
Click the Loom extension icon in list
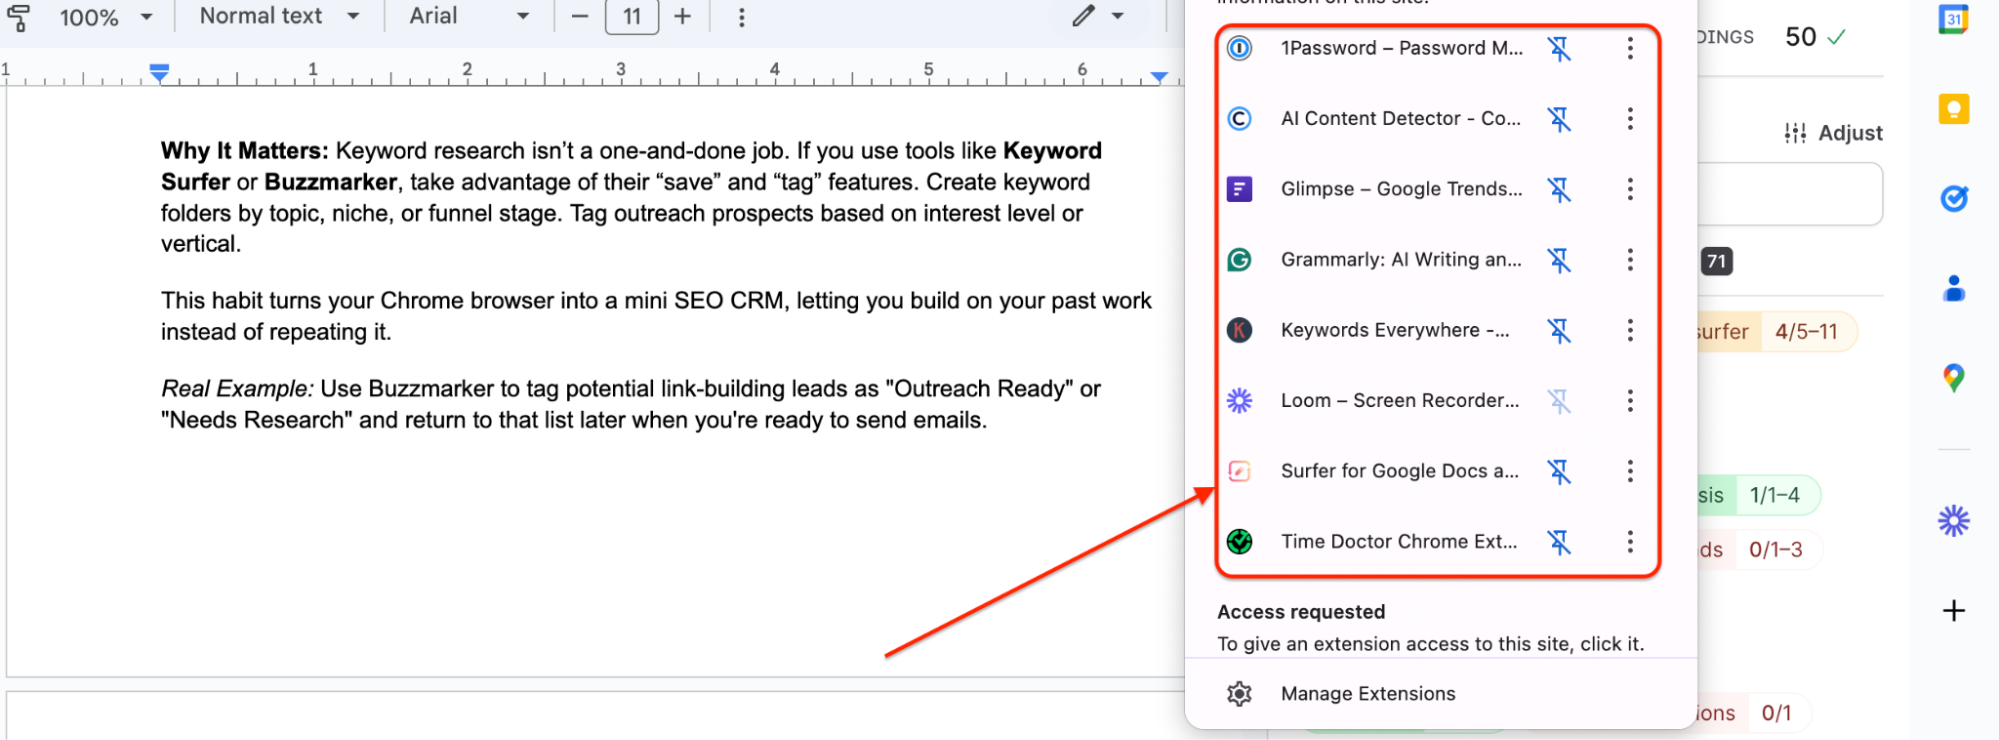[x=1240, y=401]
